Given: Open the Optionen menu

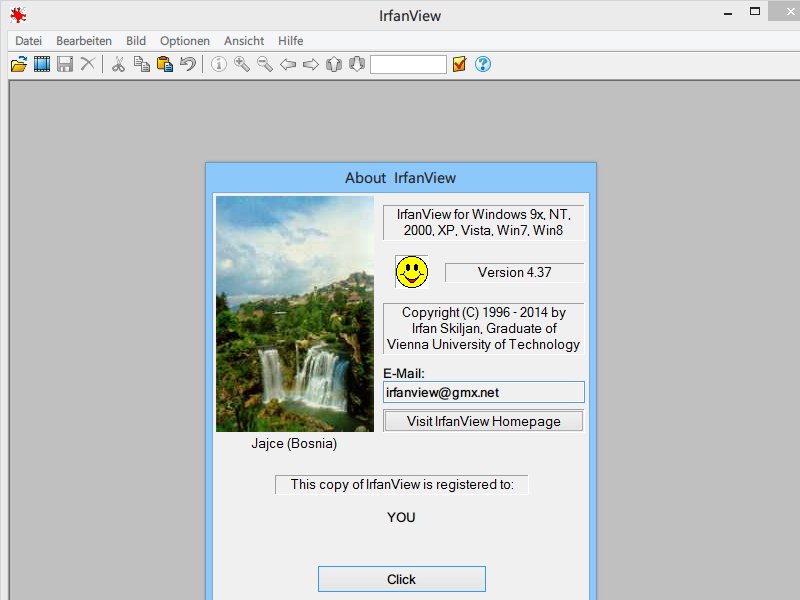Looking at the screenshot, I should 185,41.
